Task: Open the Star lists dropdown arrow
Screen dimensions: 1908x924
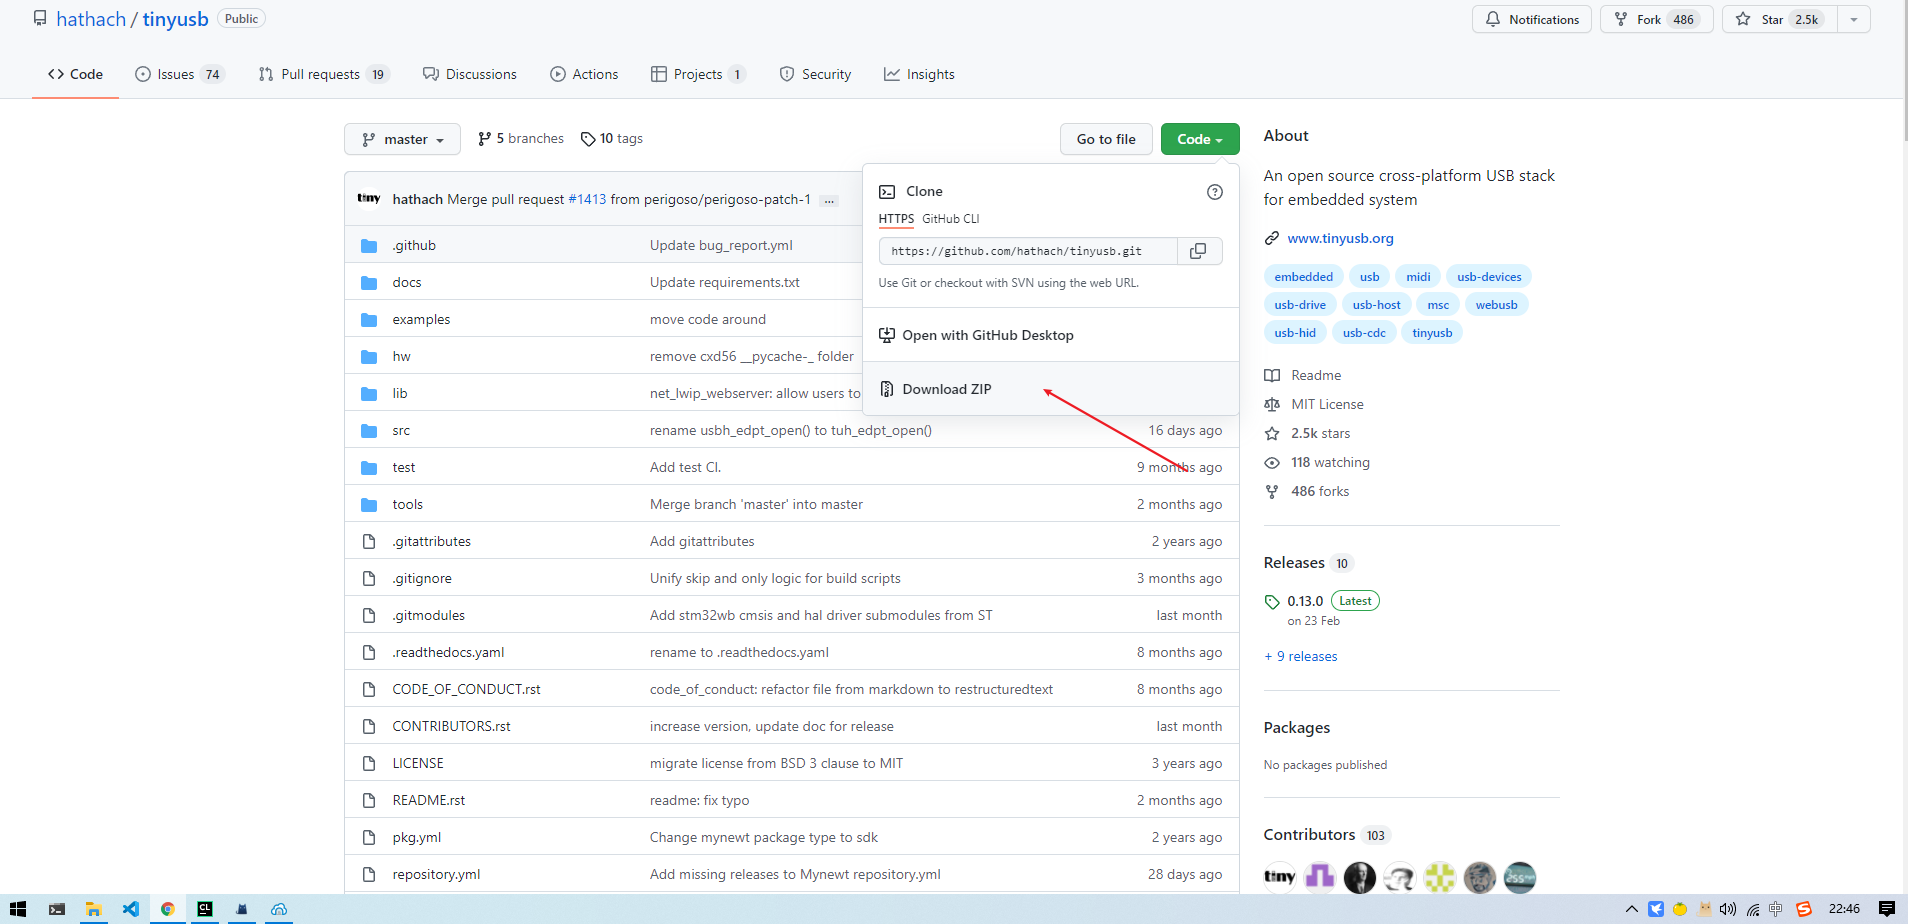Action: [1853, 19]
